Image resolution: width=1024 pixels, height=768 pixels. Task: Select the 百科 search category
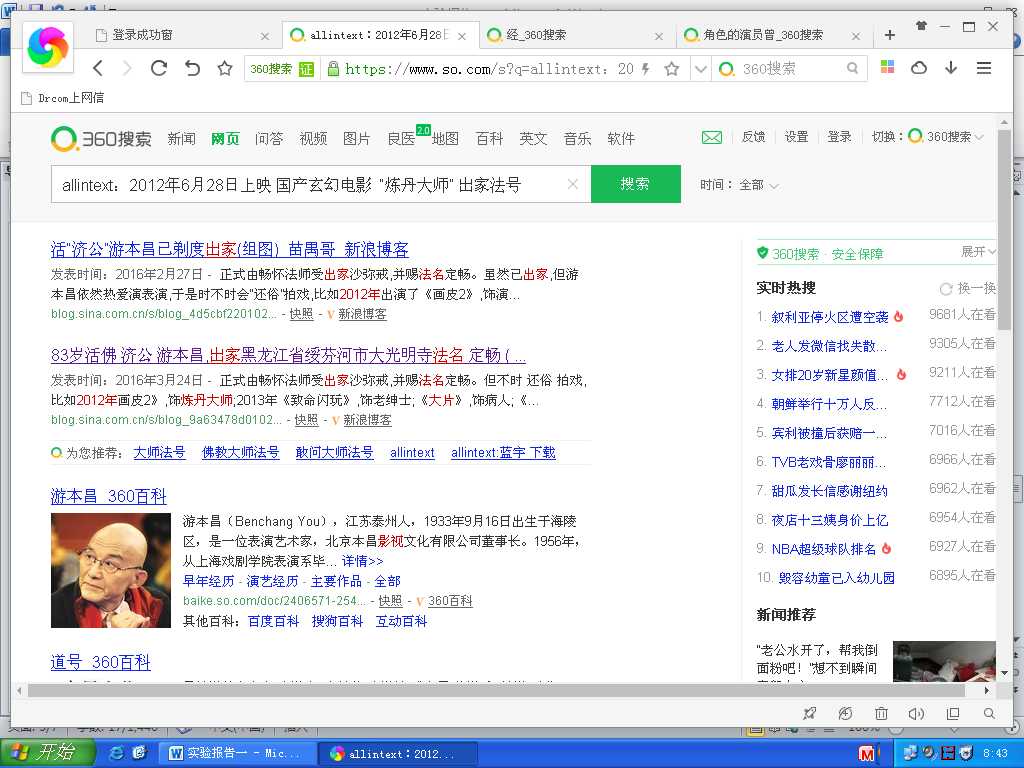(x=489, y=138)
